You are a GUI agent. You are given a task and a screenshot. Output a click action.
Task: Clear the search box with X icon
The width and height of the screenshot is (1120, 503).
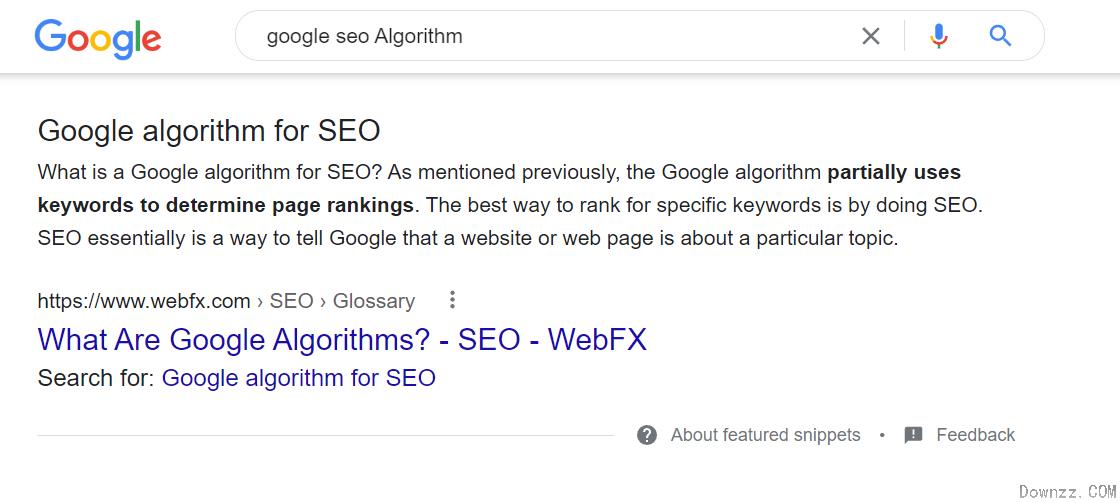pos(871,36)
